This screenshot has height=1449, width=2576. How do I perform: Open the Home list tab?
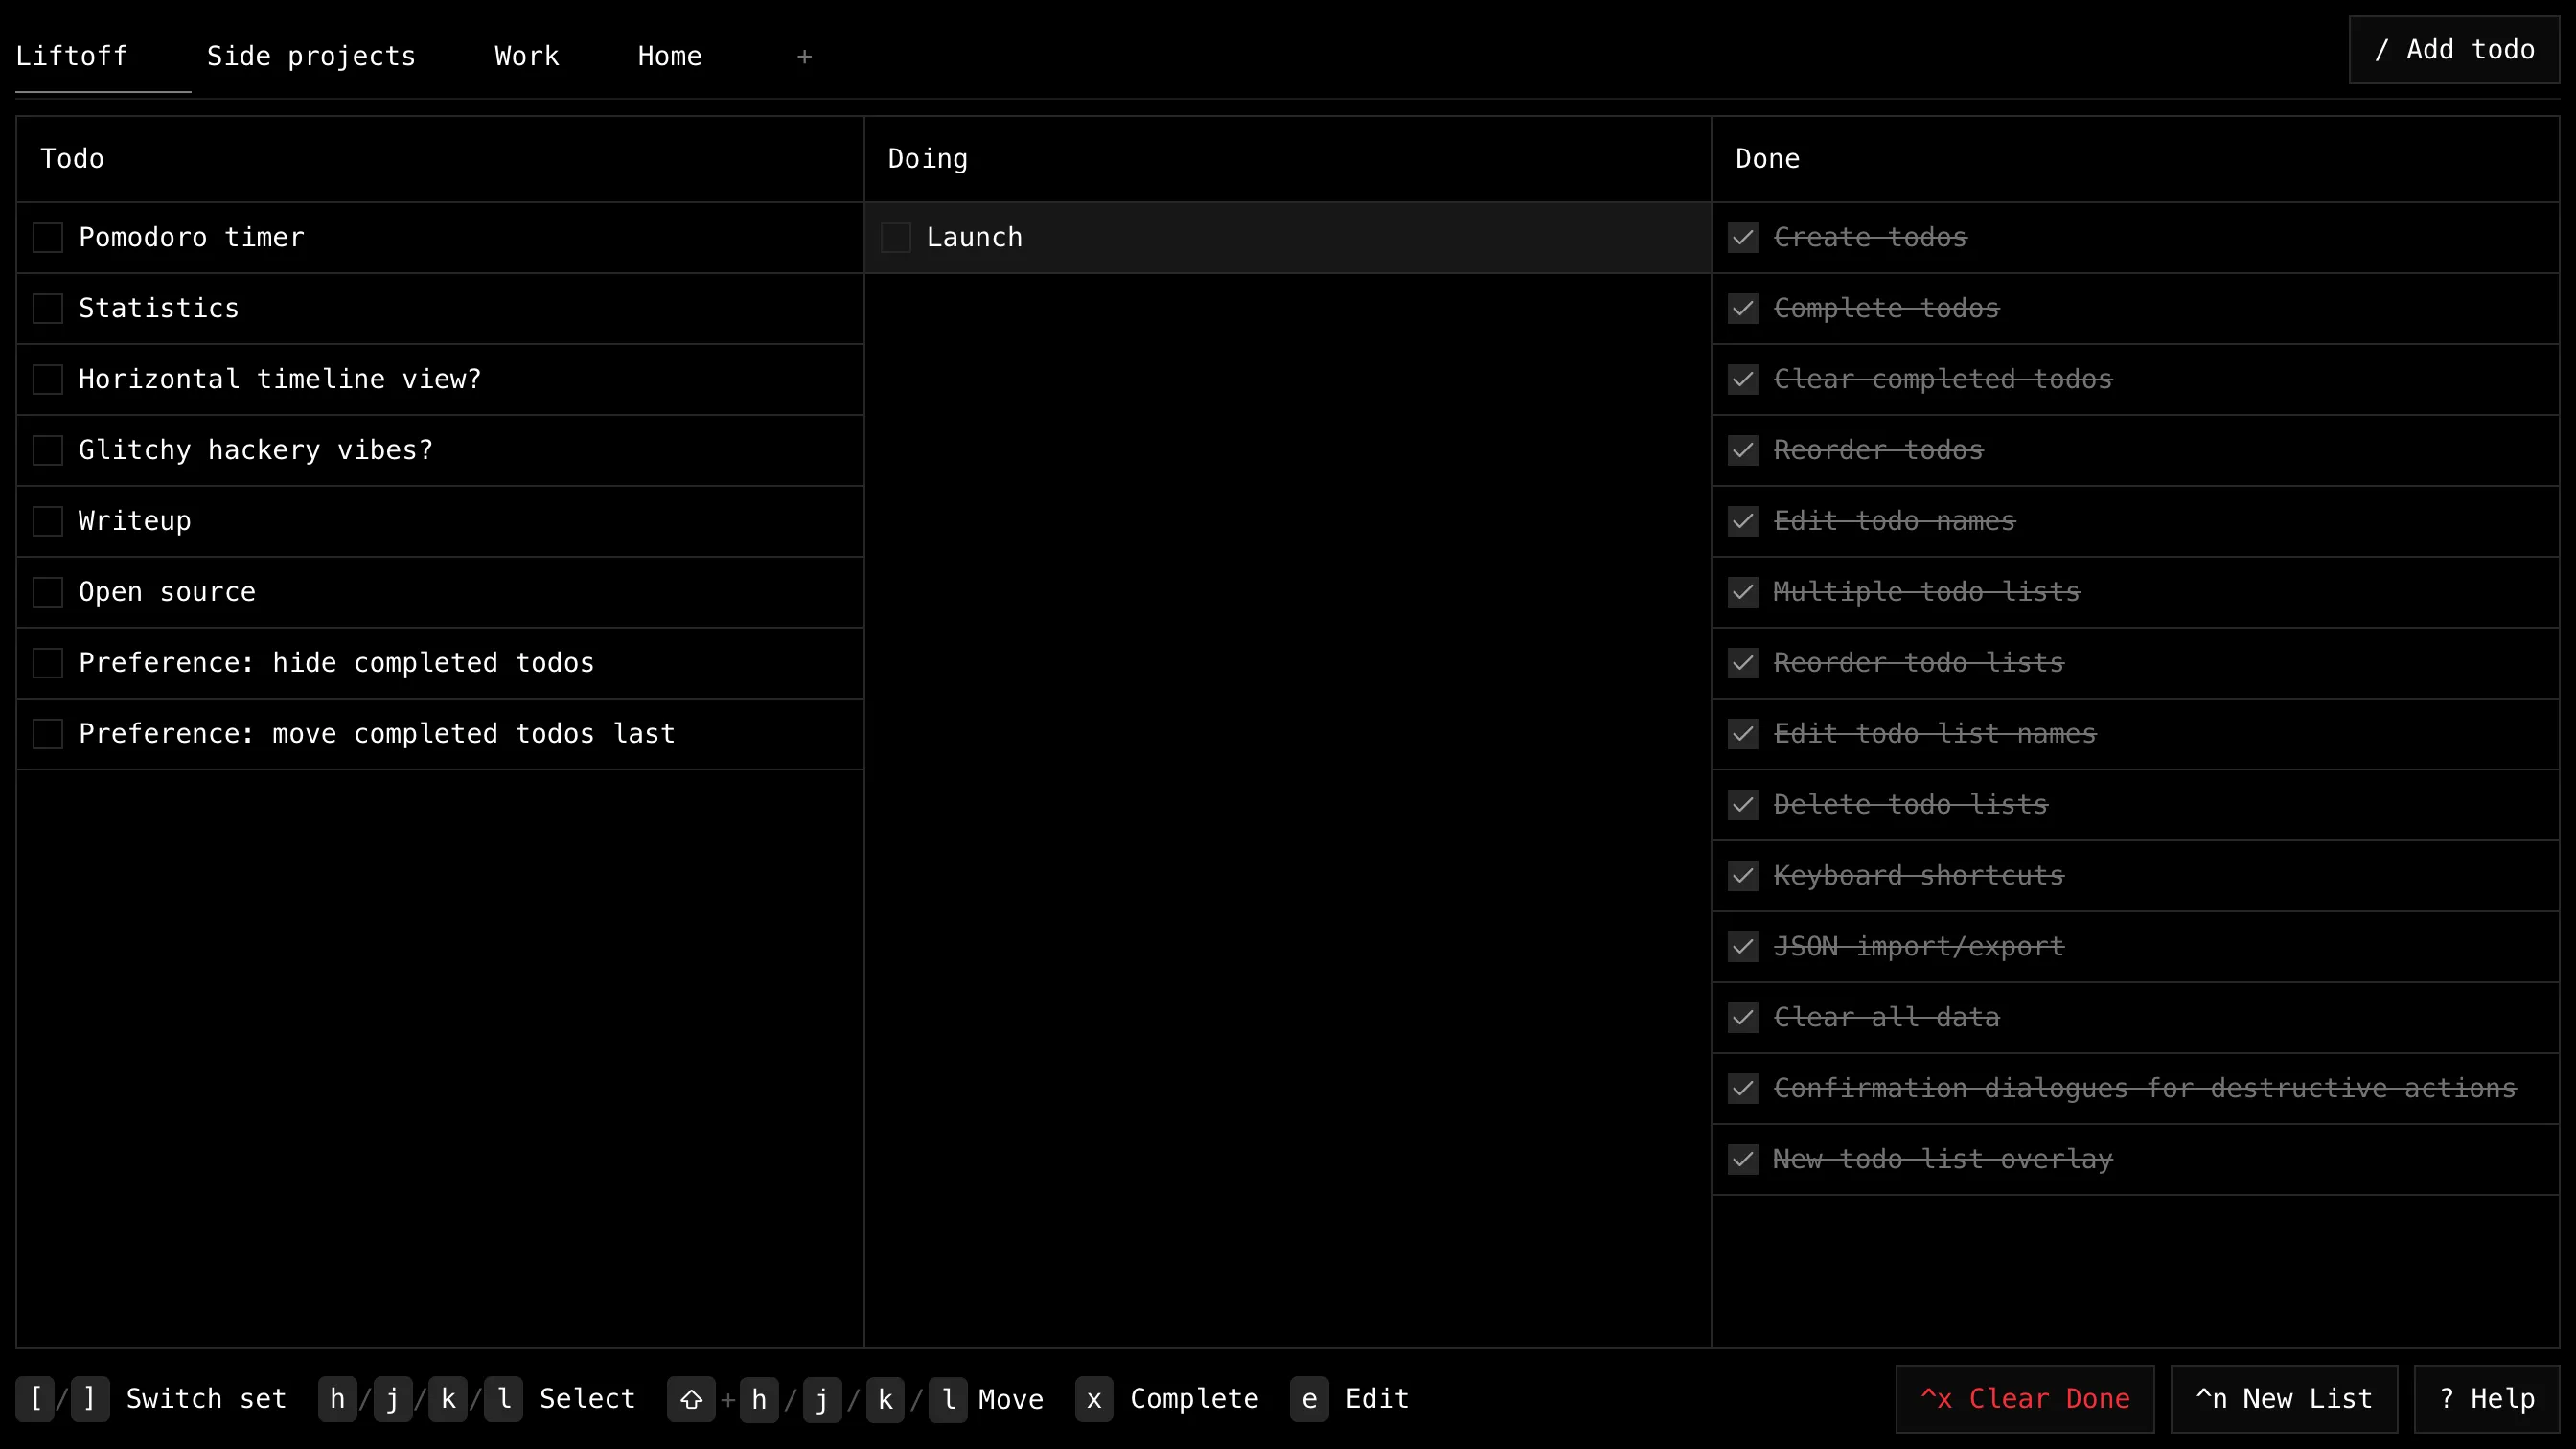point(670,56)
